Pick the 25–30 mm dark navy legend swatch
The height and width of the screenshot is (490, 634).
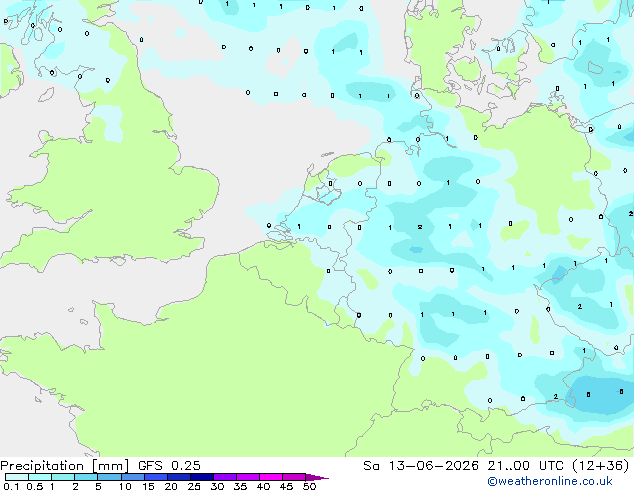click(x=202, y=477)
